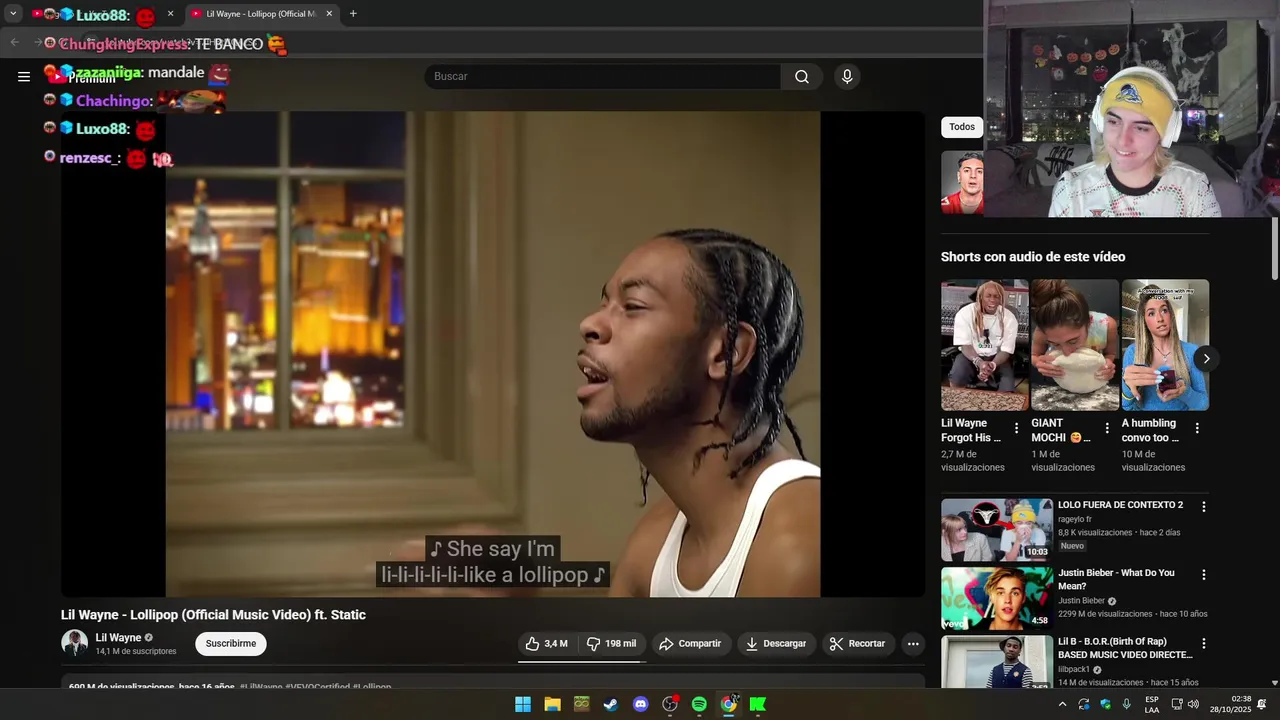Screen dimensions: 1280x720
Task: Open options for Lil B B.O.R. video
Action: [x=1204, y=643]
